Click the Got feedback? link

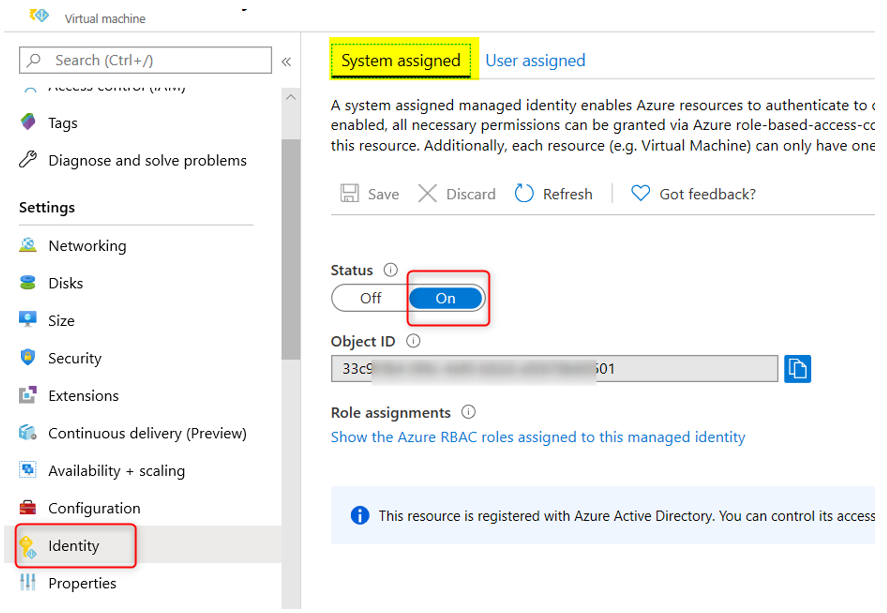coord(708,194)
